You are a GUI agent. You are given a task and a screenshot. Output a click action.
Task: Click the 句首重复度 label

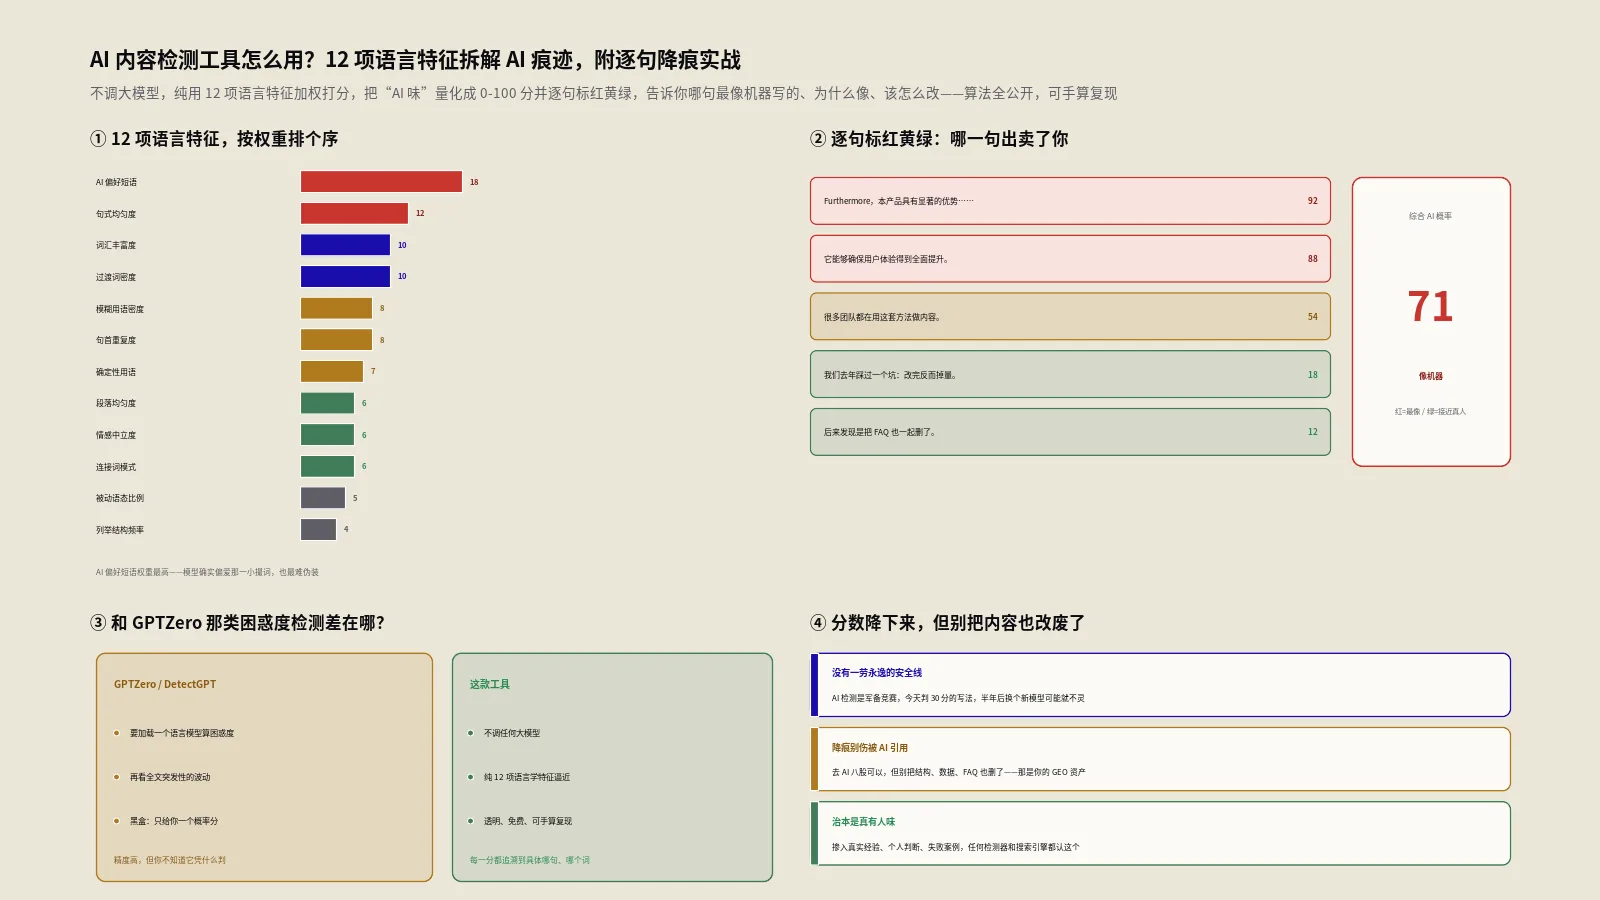tap(116, 340)
